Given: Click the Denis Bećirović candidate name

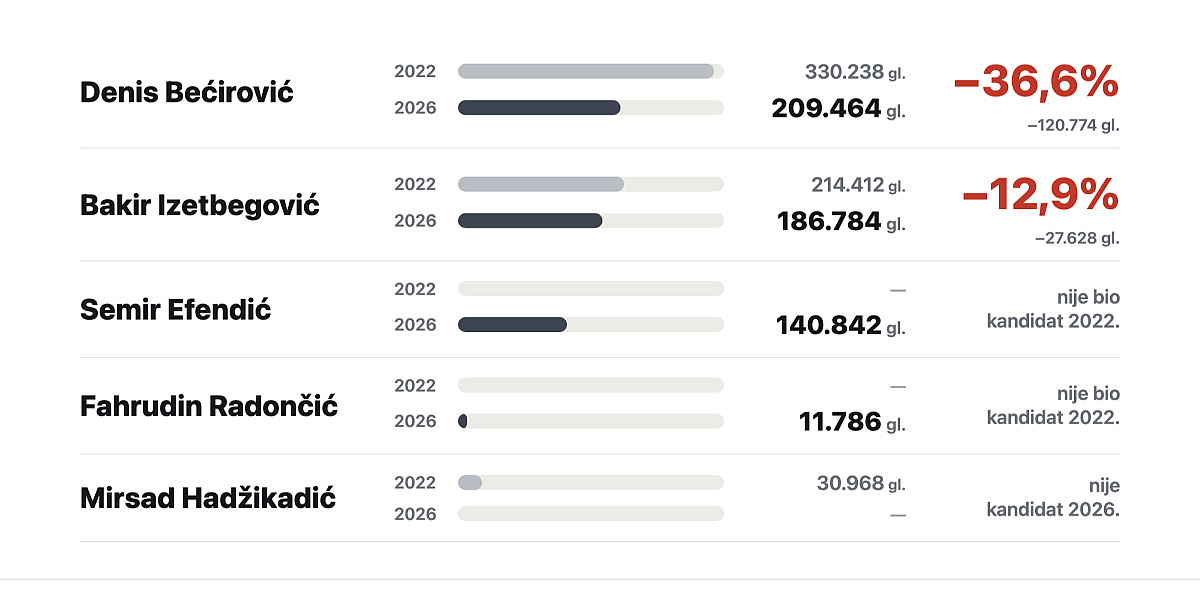Looking at the screenshot, I should click(x=187, y=92).
